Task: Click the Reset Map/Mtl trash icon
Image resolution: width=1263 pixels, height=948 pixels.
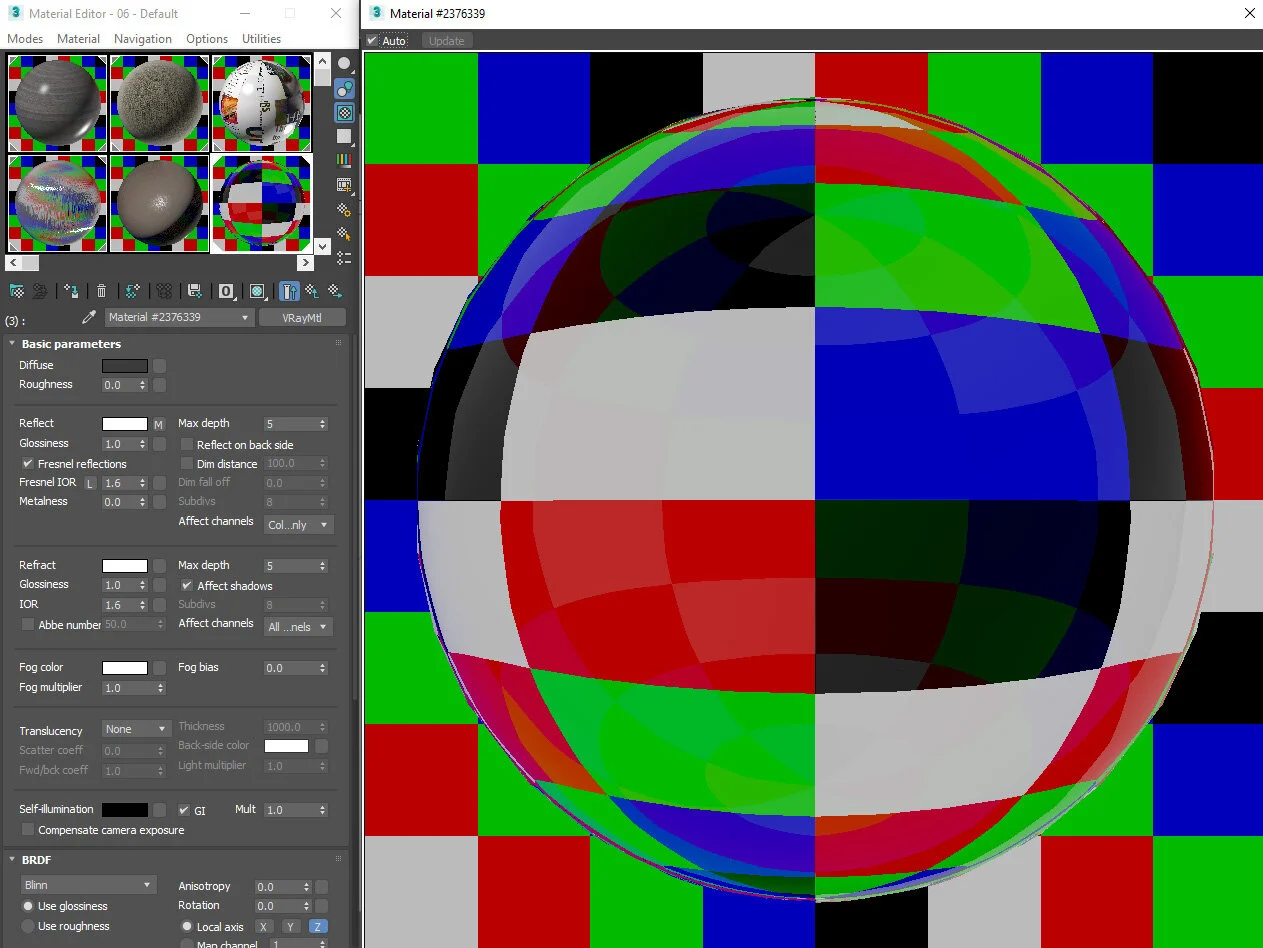Action: coord(101,291)
